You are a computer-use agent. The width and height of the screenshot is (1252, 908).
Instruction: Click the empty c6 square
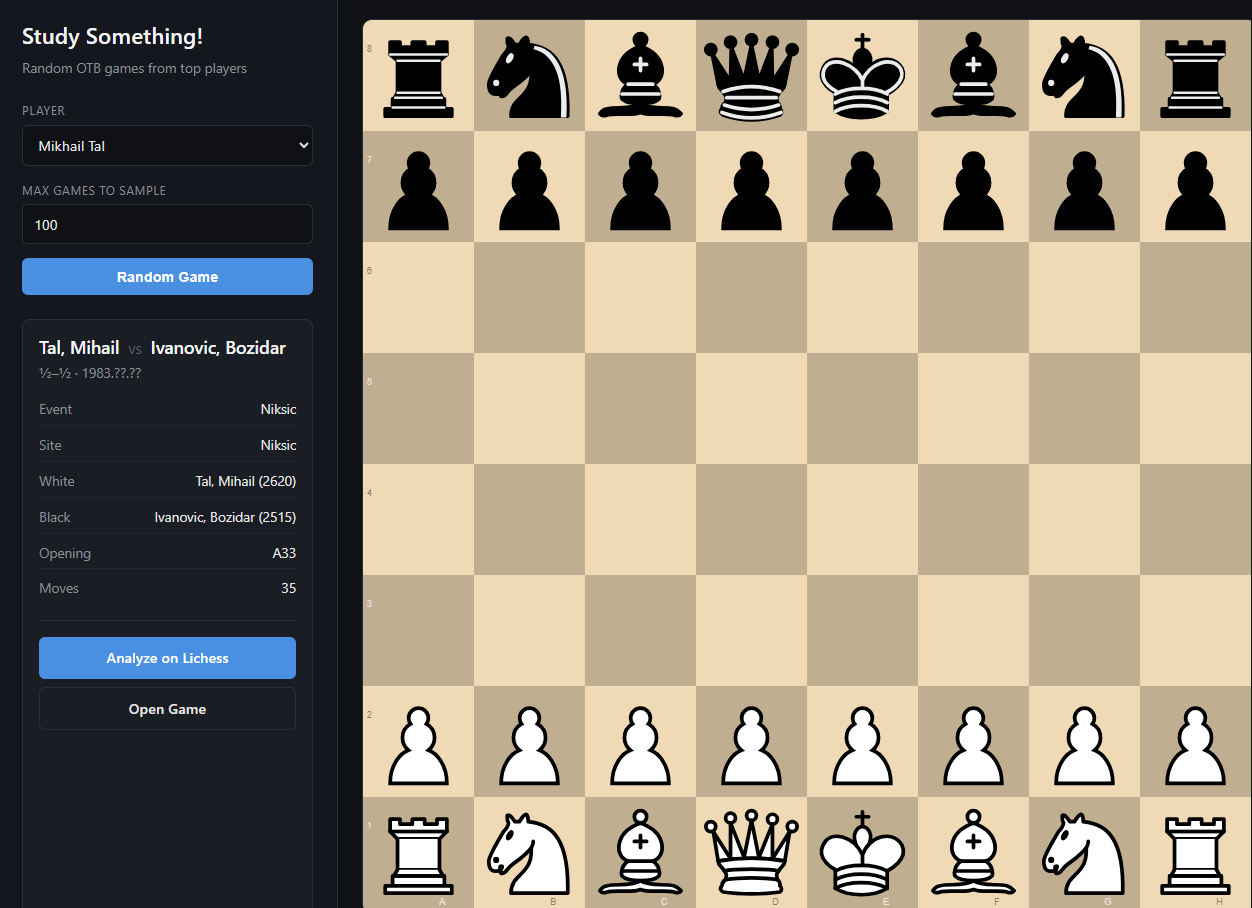(x=640, y=298)
